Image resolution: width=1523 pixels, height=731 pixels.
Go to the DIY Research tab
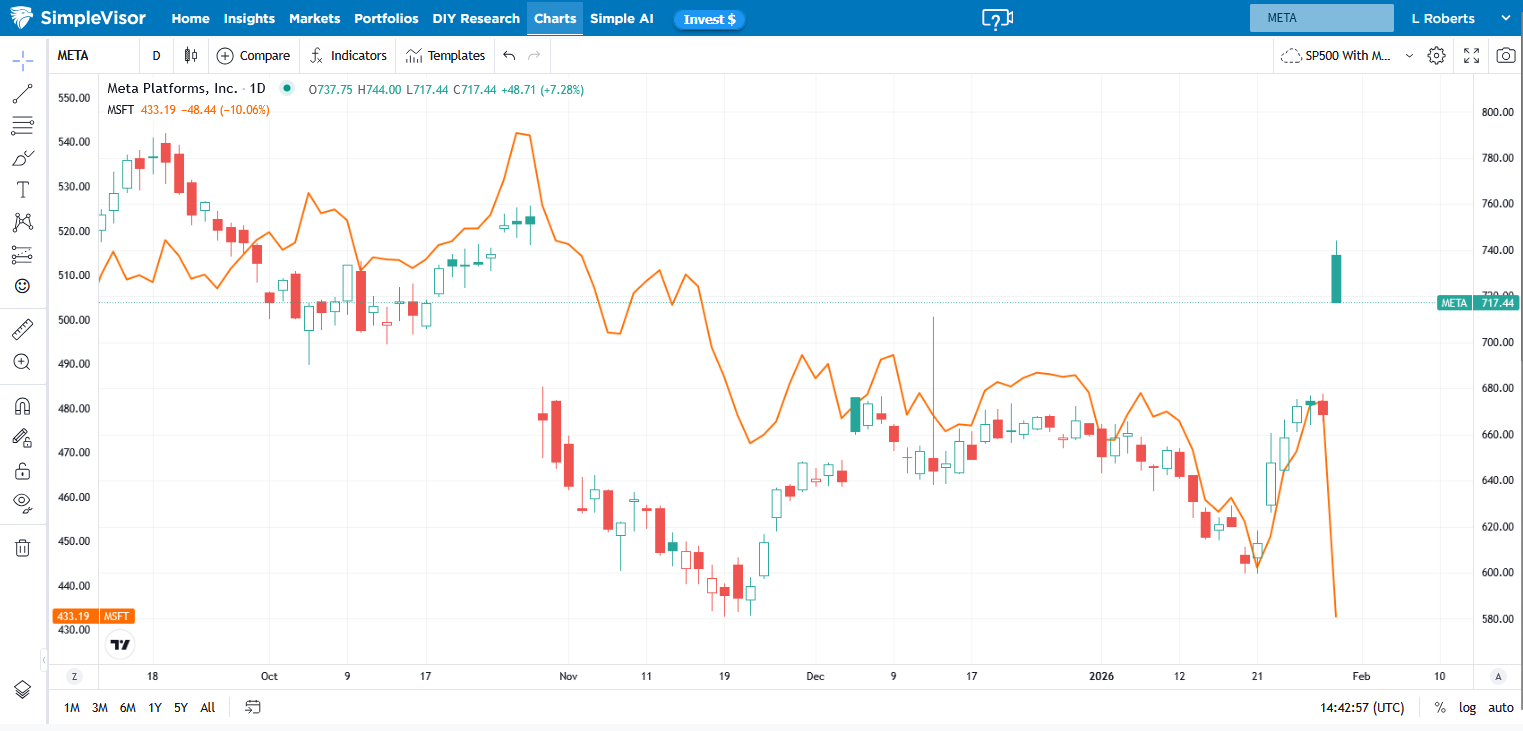pos(476,18)
